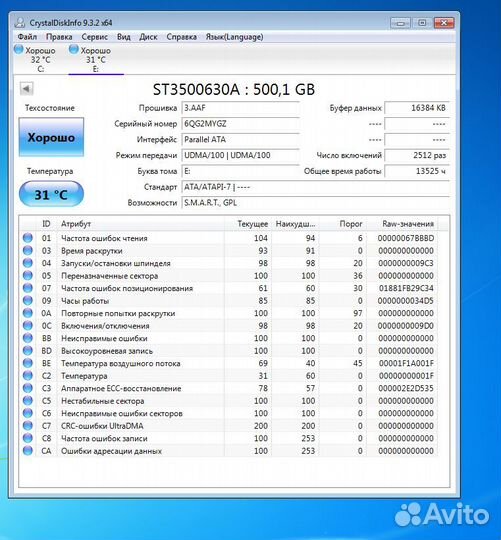Select attribute text Частота ошибок чтения

[x=104, y=238]
